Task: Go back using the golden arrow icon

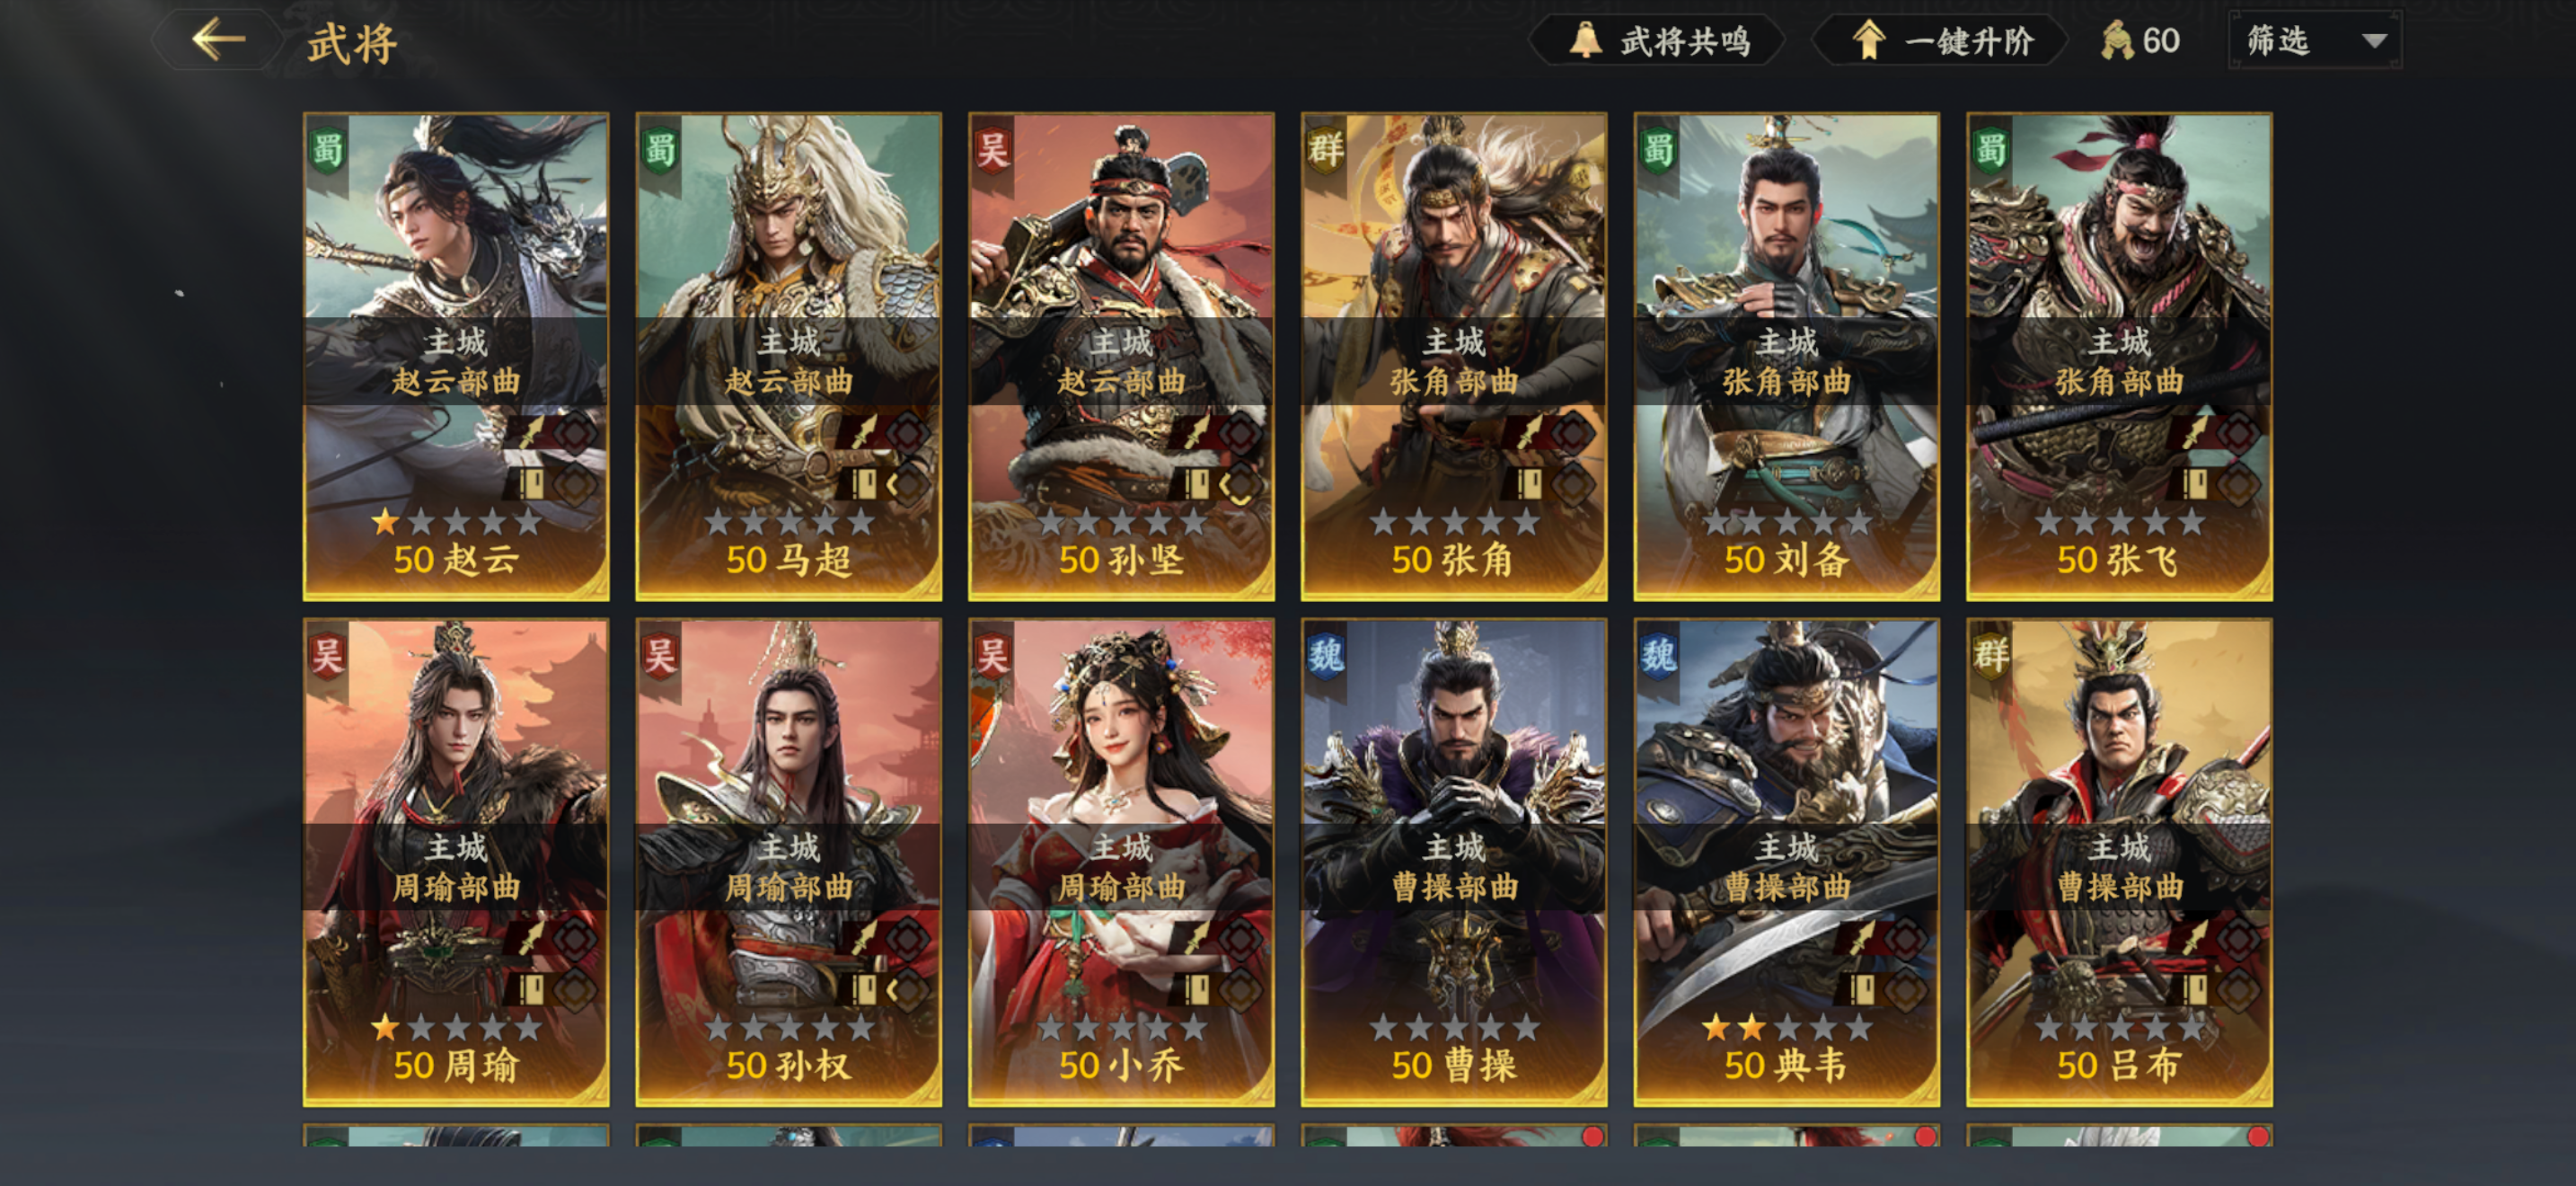Action: 218,40
